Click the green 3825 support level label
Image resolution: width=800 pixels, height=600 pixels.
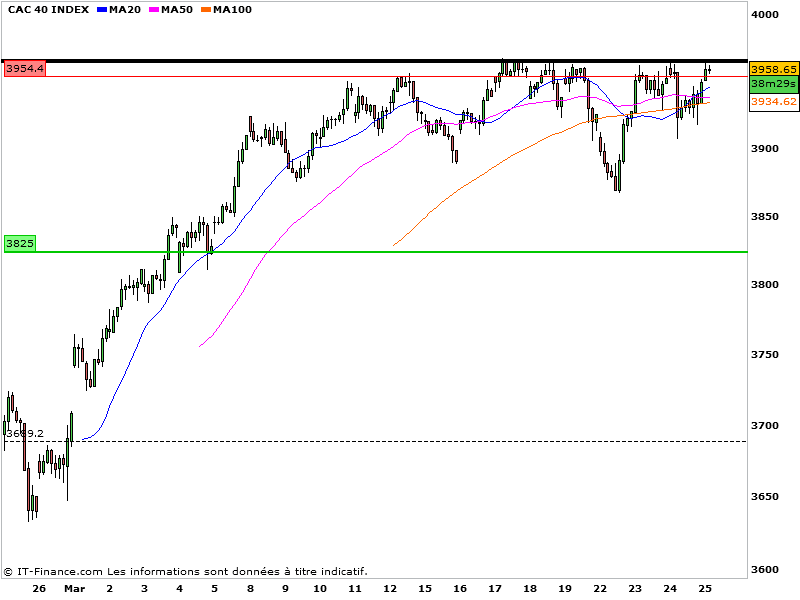click(x=20, y=243)
